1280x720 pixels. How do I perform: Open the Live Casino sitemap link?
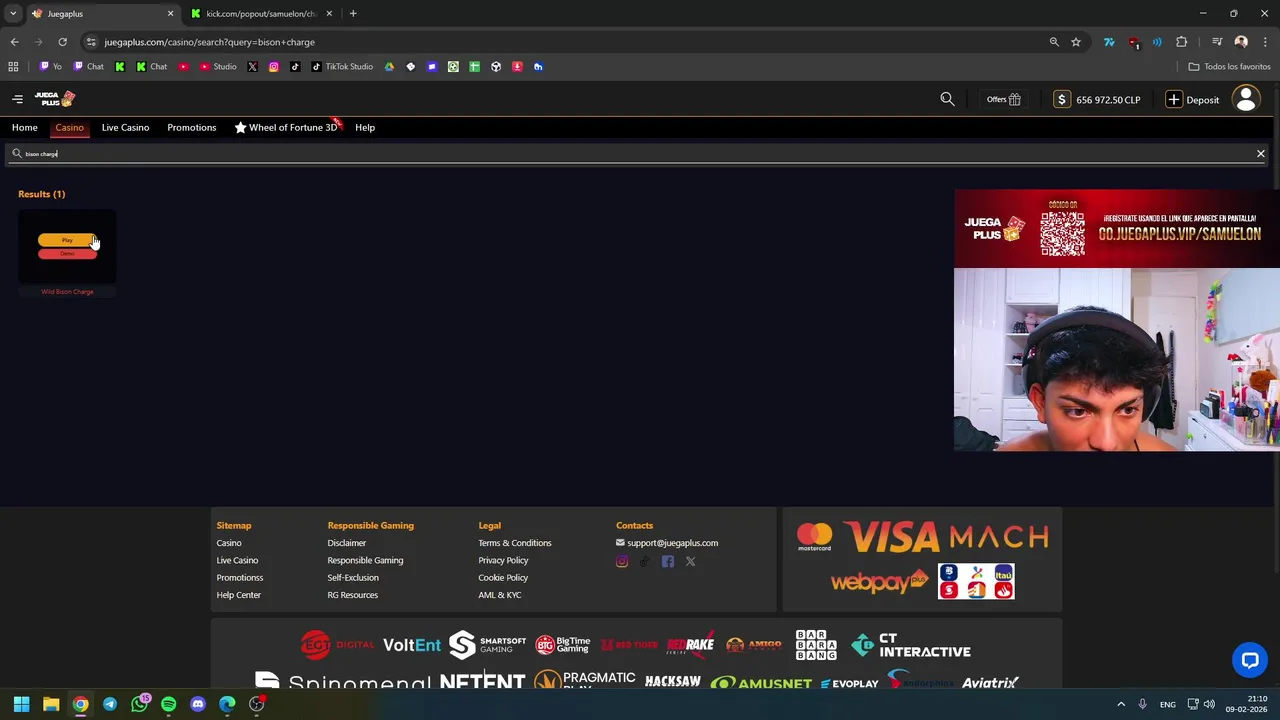(237, 560)
